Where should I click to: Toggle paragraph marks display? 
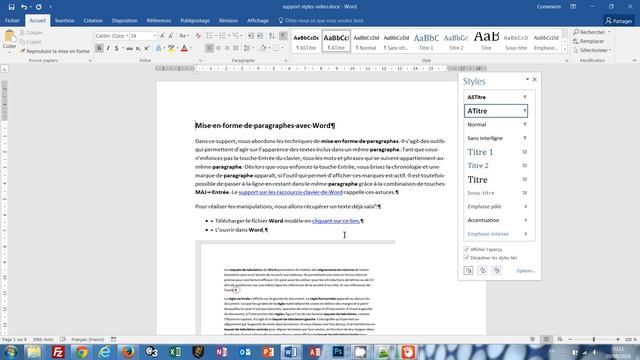click(x=283, y=36)
